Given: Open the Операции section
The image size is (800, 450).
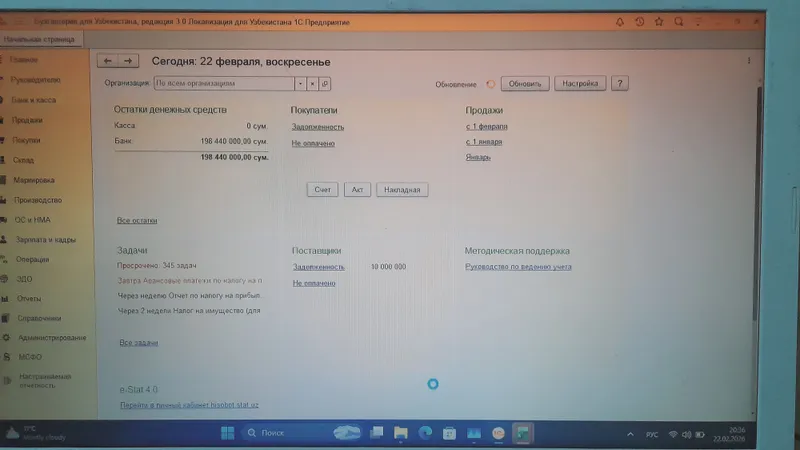Looking at the screenshot, I should 32,260.
